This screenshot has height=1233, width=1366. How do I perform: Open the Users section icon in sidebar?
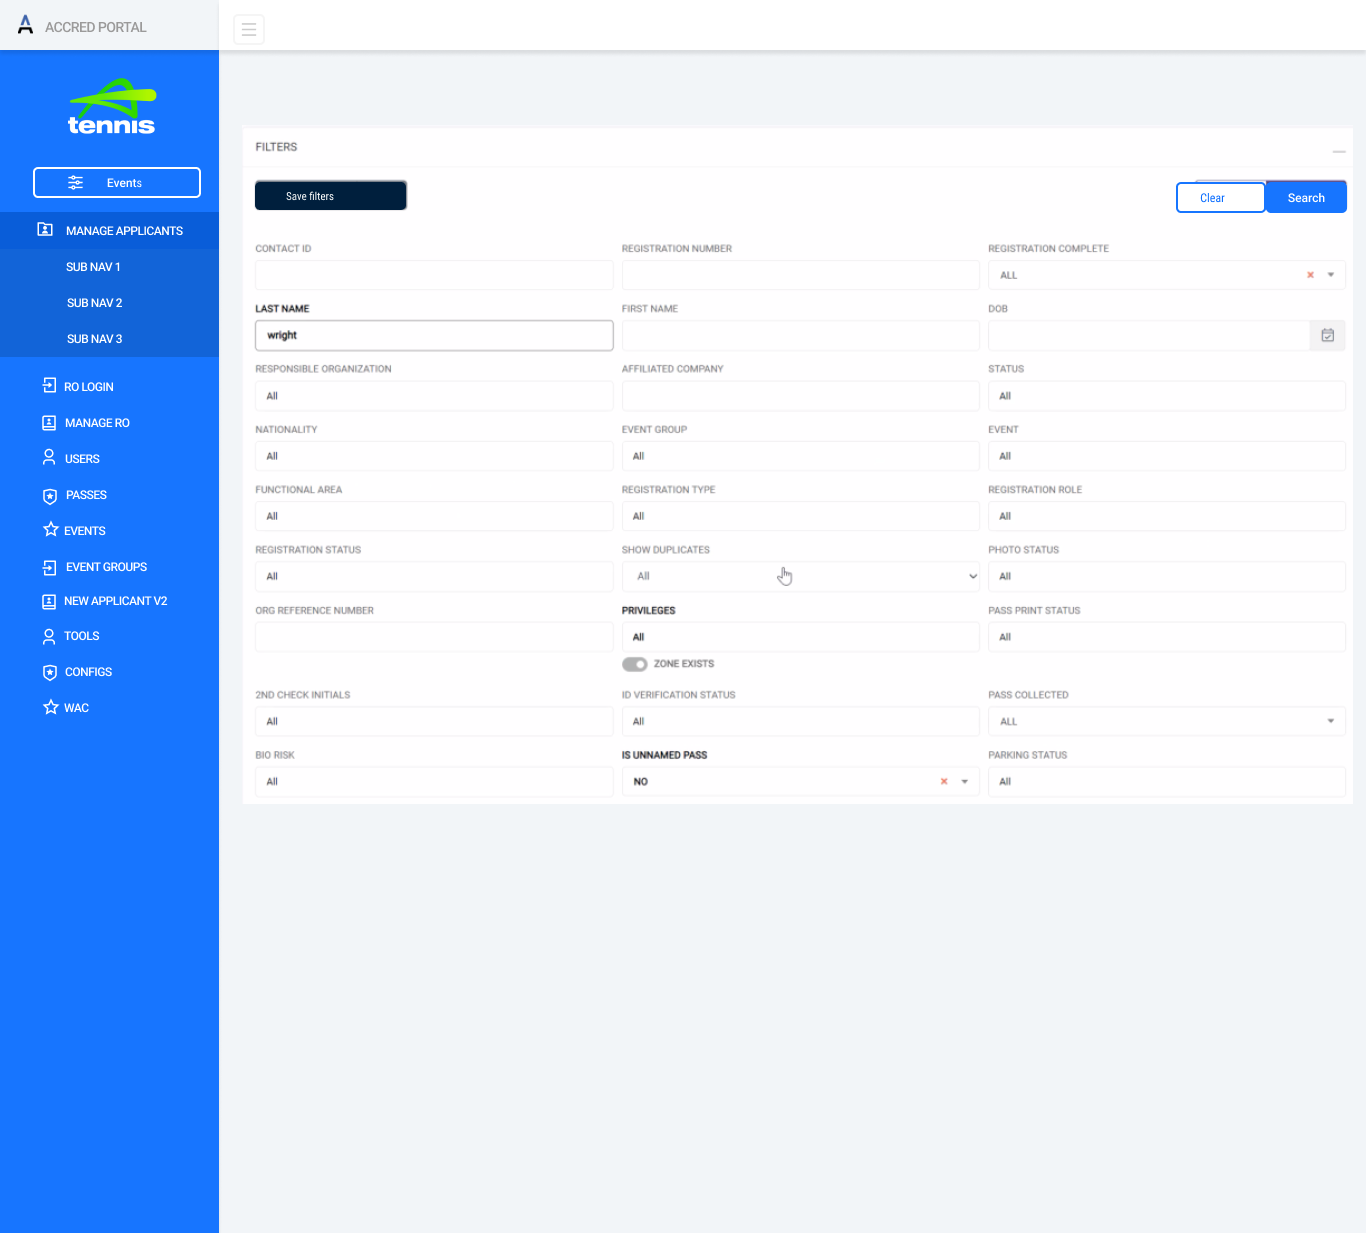[x=49, y=458]
